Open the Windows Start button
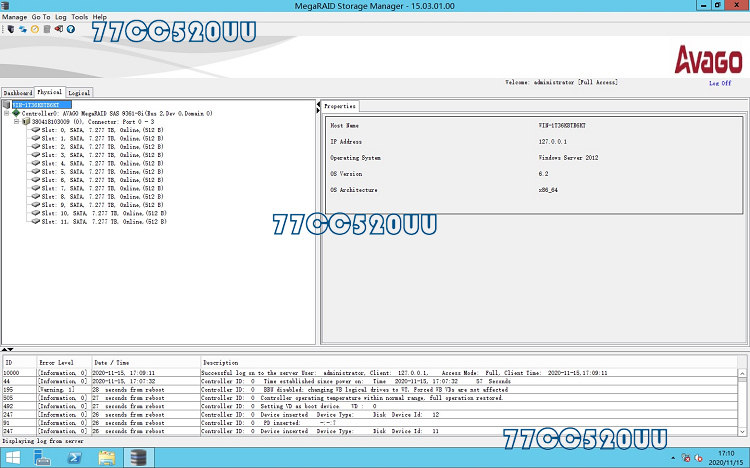 12,458
